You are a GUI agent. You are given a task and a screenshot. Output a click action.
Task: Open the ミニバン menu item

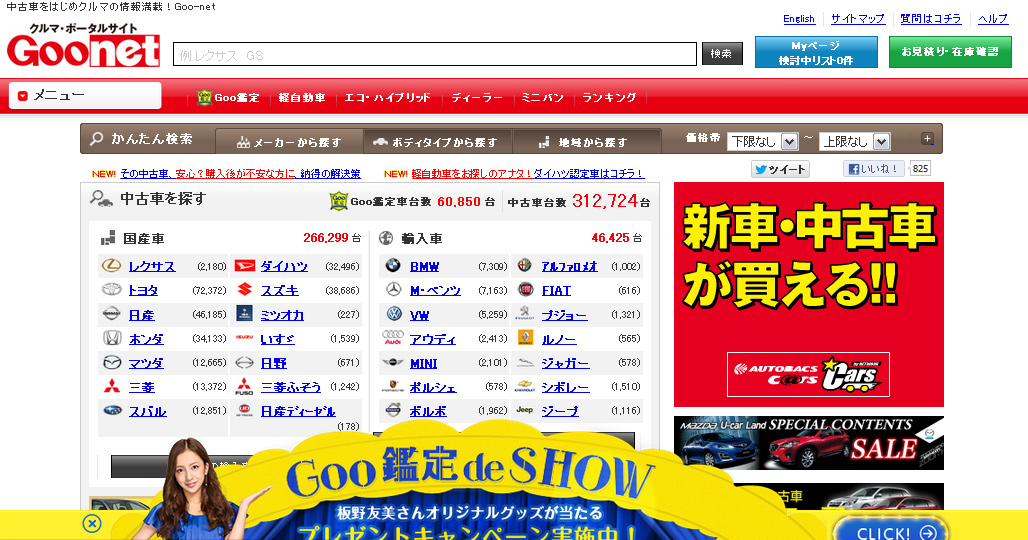542,98
